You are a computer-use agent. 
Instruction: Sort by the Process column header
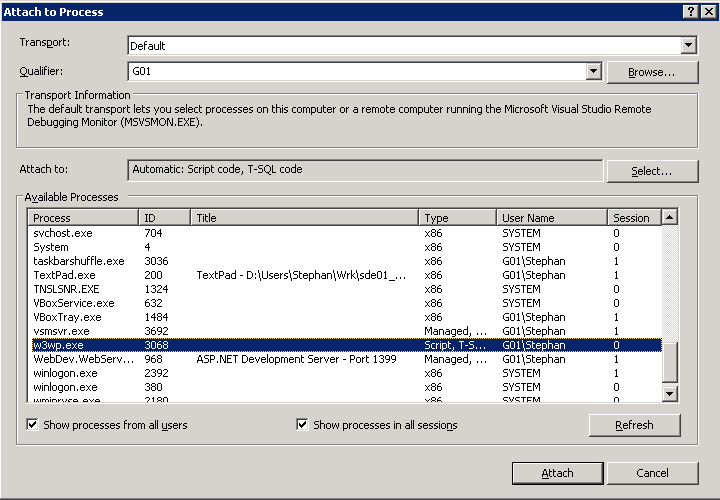click(x=83, y=218)
